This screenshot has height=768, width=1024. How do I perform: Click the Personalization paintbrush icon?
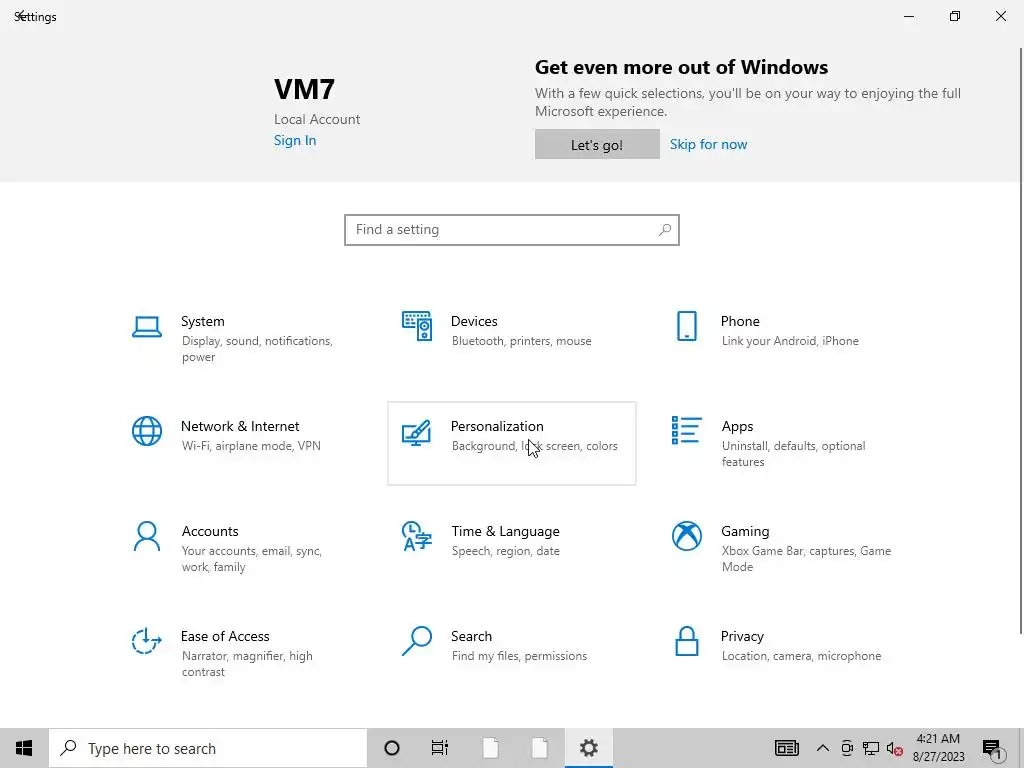pyautogui.click(x=417, y=432)
